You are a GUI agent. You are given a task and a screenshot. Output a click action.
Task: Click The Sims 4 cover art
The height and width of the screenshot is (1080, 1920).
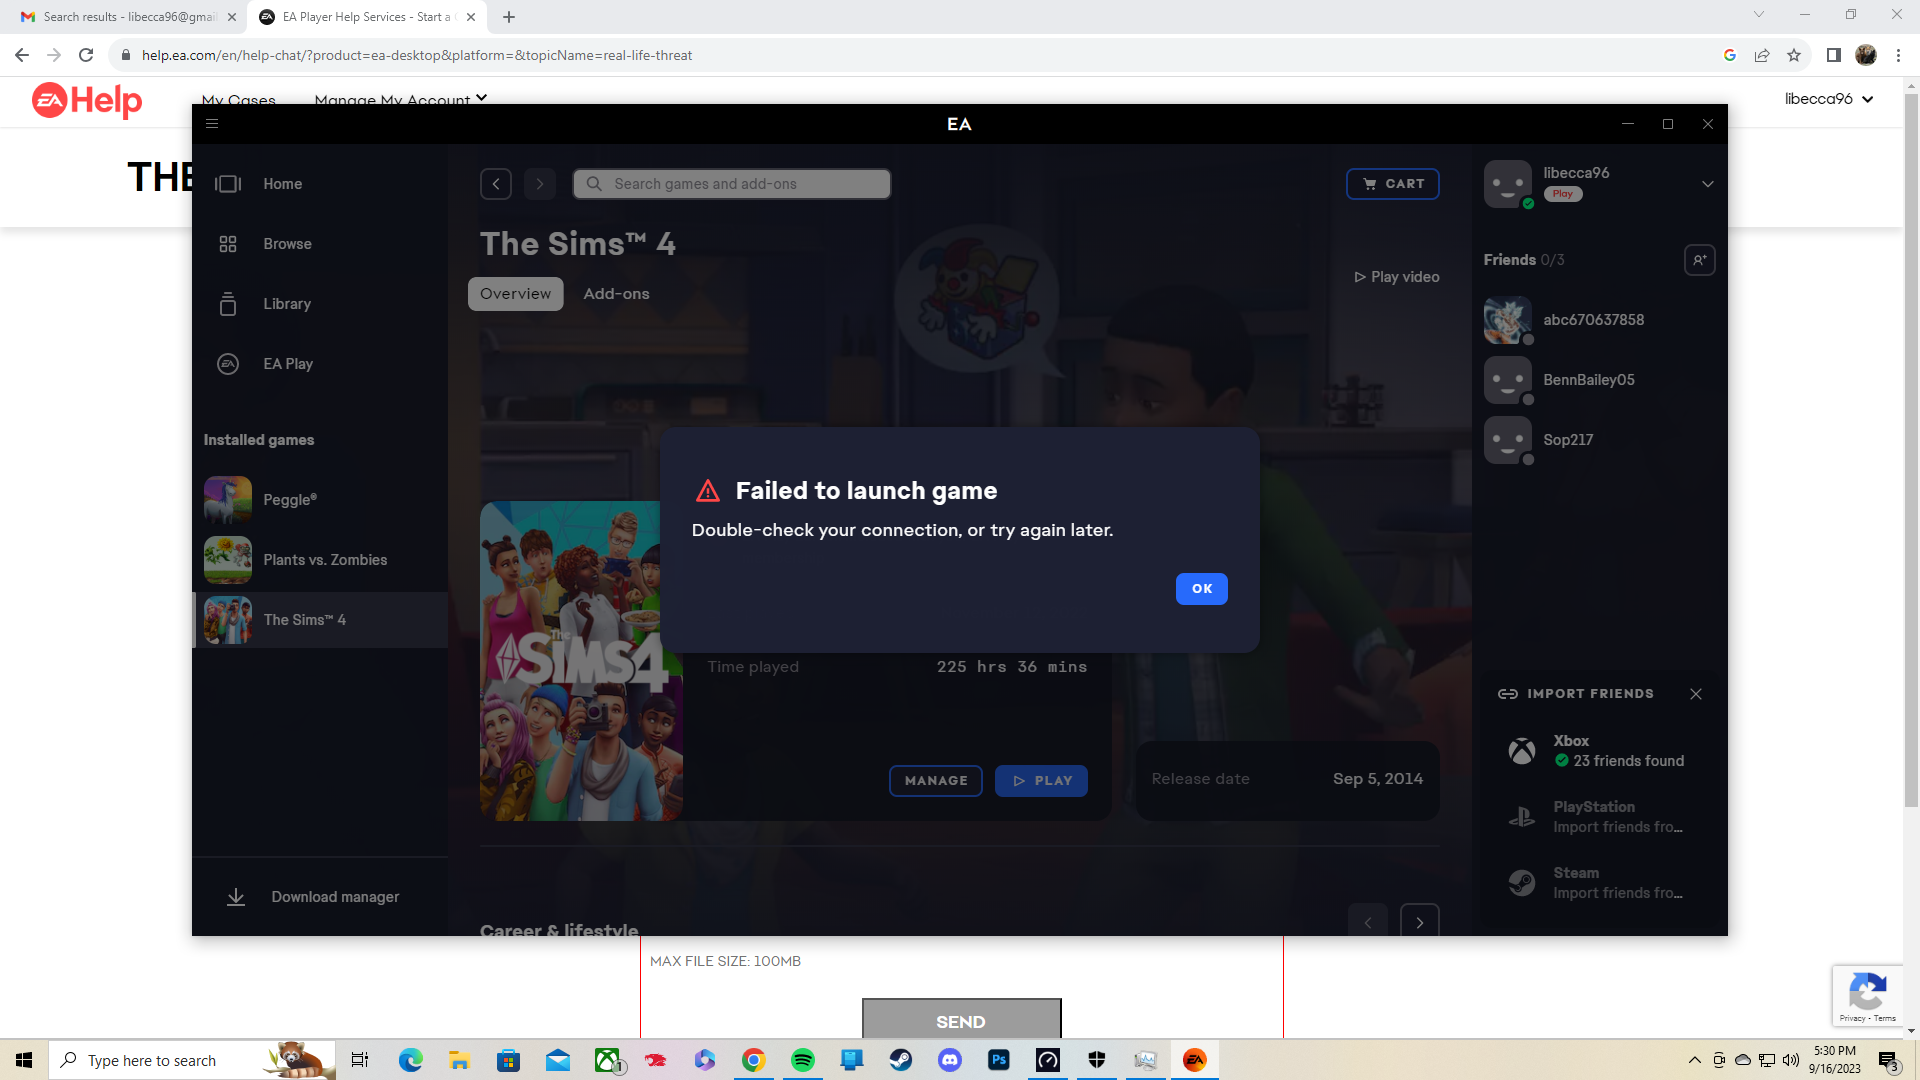point(581,661)
